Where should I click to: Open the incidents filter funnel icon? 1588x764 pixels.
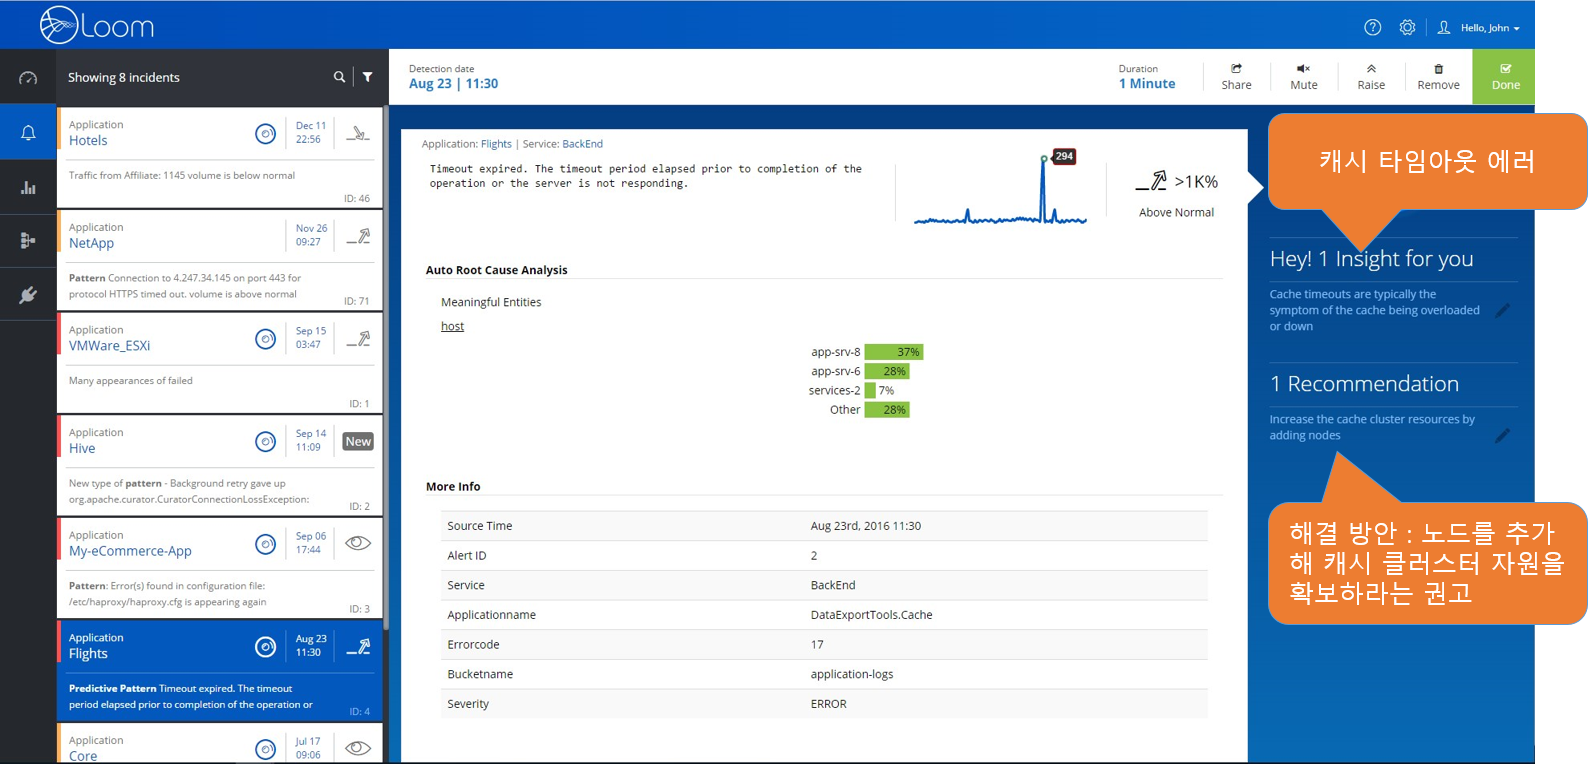click(367, 77)
